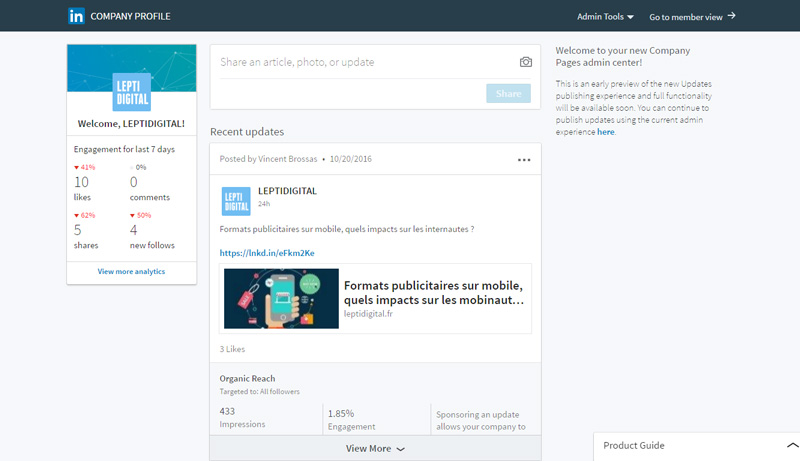
Task: Click the 10 likes engagement stat
Action: coord(82,189)
